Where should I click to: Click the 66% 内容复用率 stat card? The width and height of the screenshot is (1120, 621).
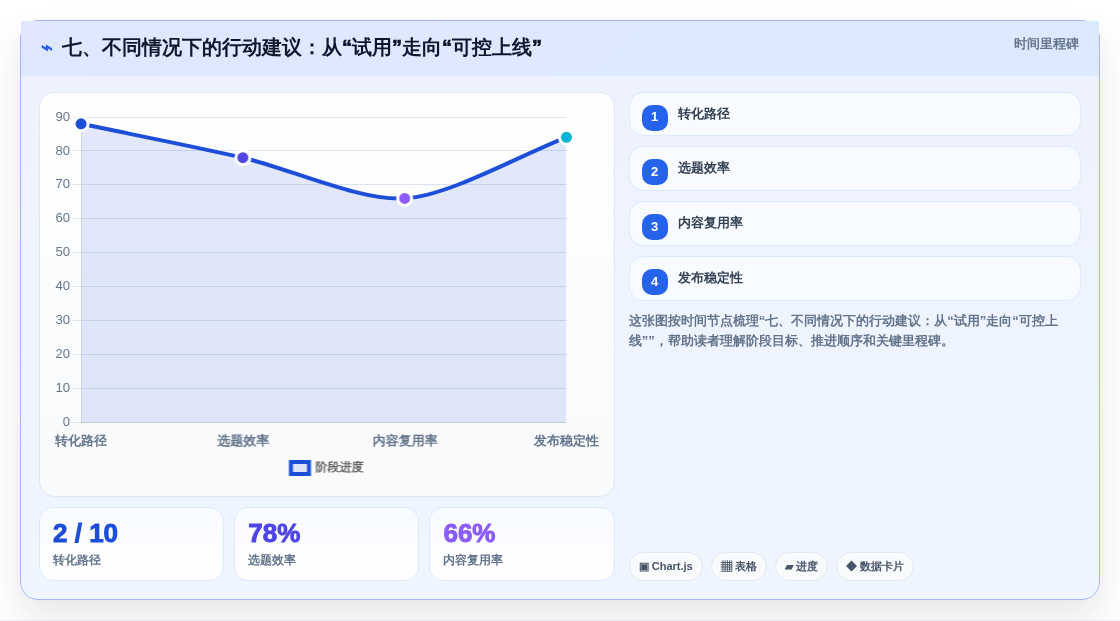coord(522,544)
